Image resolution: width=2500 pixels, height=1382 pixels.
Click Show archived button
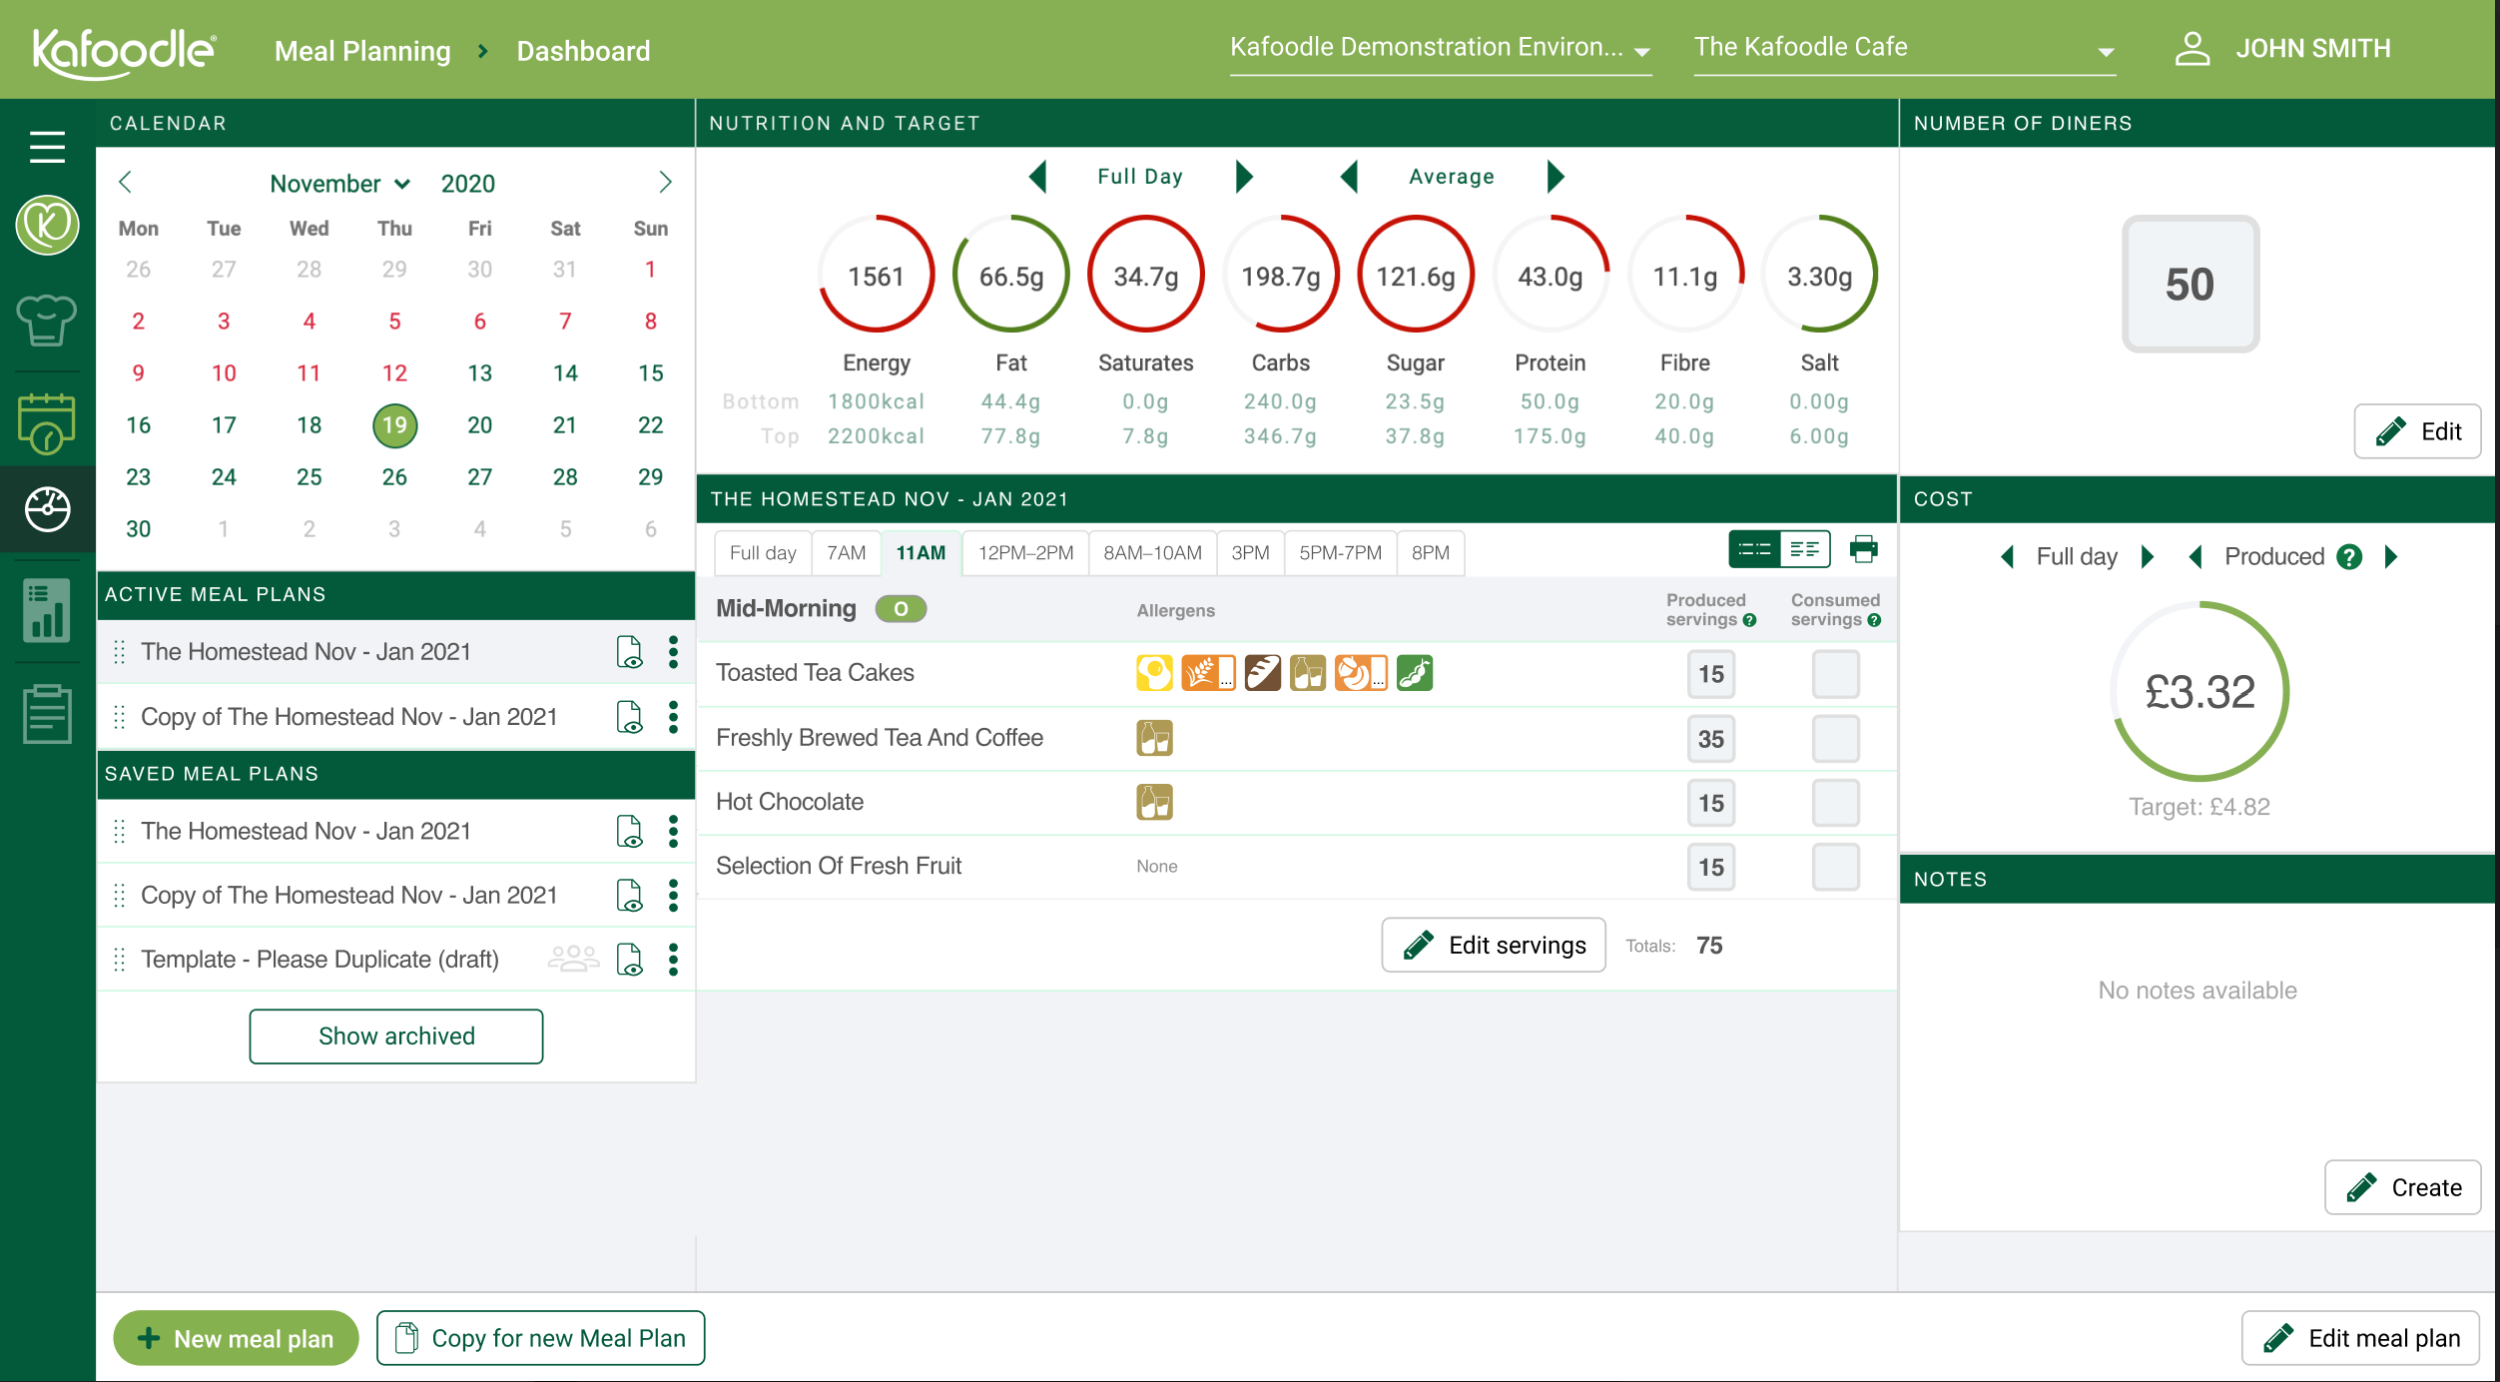396,1036
